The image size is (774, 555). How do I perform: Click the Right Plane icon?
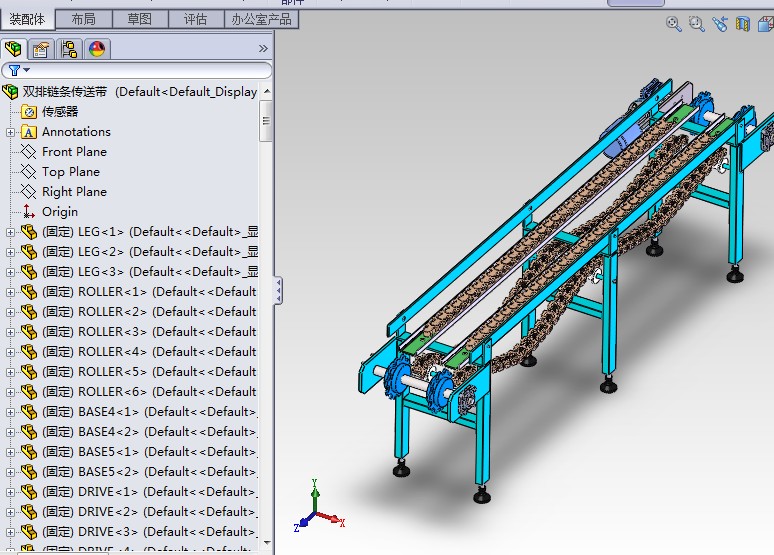tap(29, 192)
